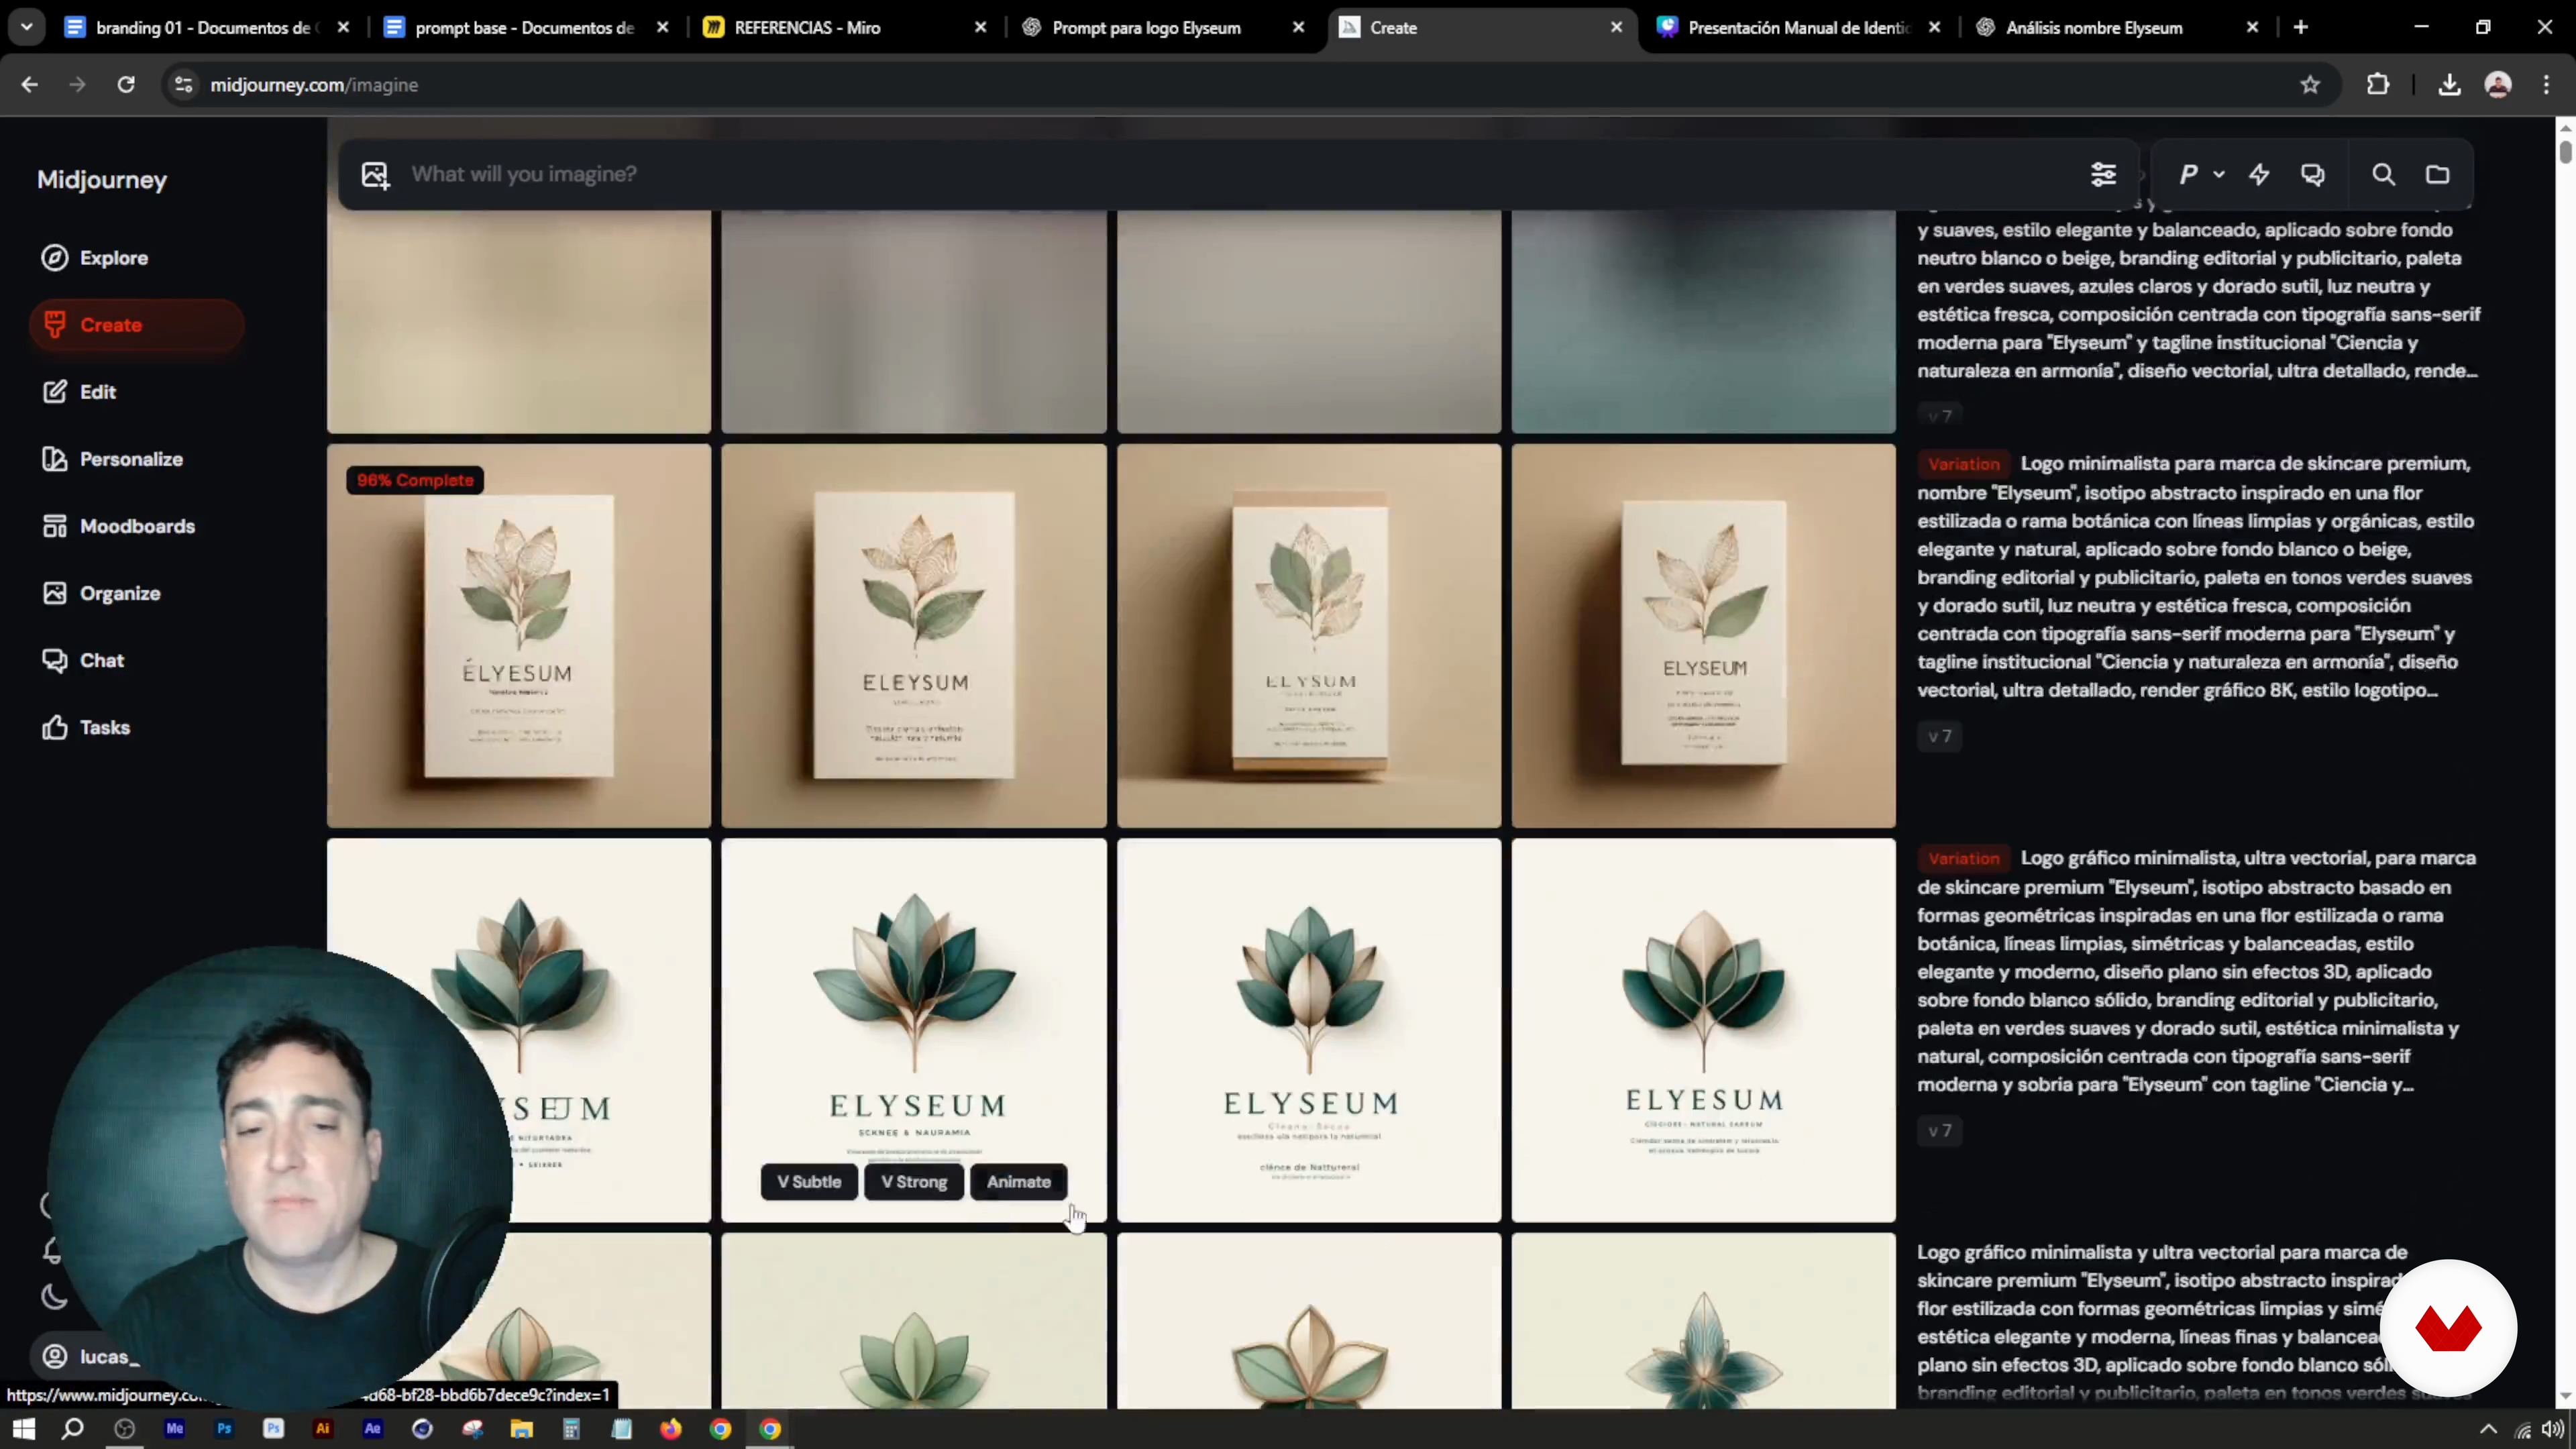Launch Adobe Media Encoder from taskbar
Image resolution: width=2576 pixels, height=1449 pixels.
175,1429
